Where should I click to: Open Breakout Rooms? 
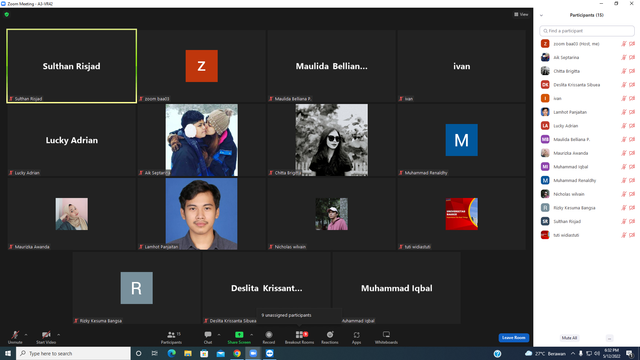[x=299, y=337]
